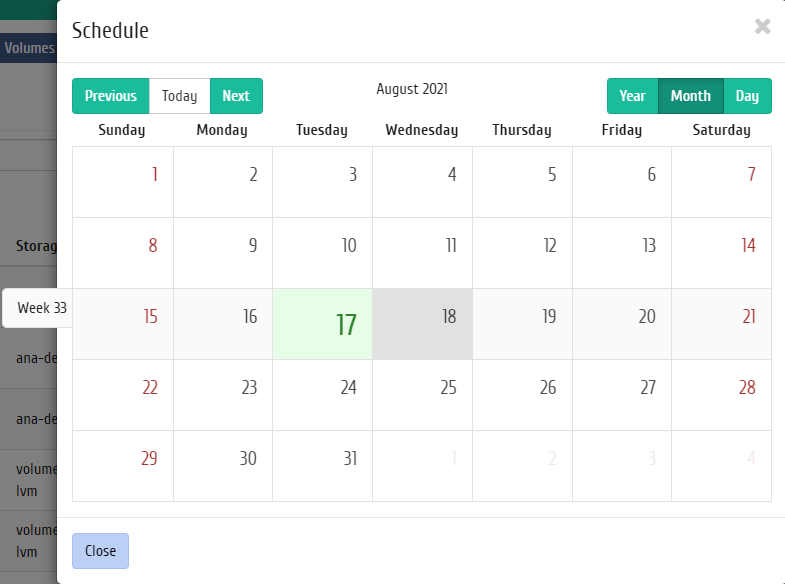The image size is (785, 584).
Task: Choose Saturday August 28 cell
Action: click(721, 395)
